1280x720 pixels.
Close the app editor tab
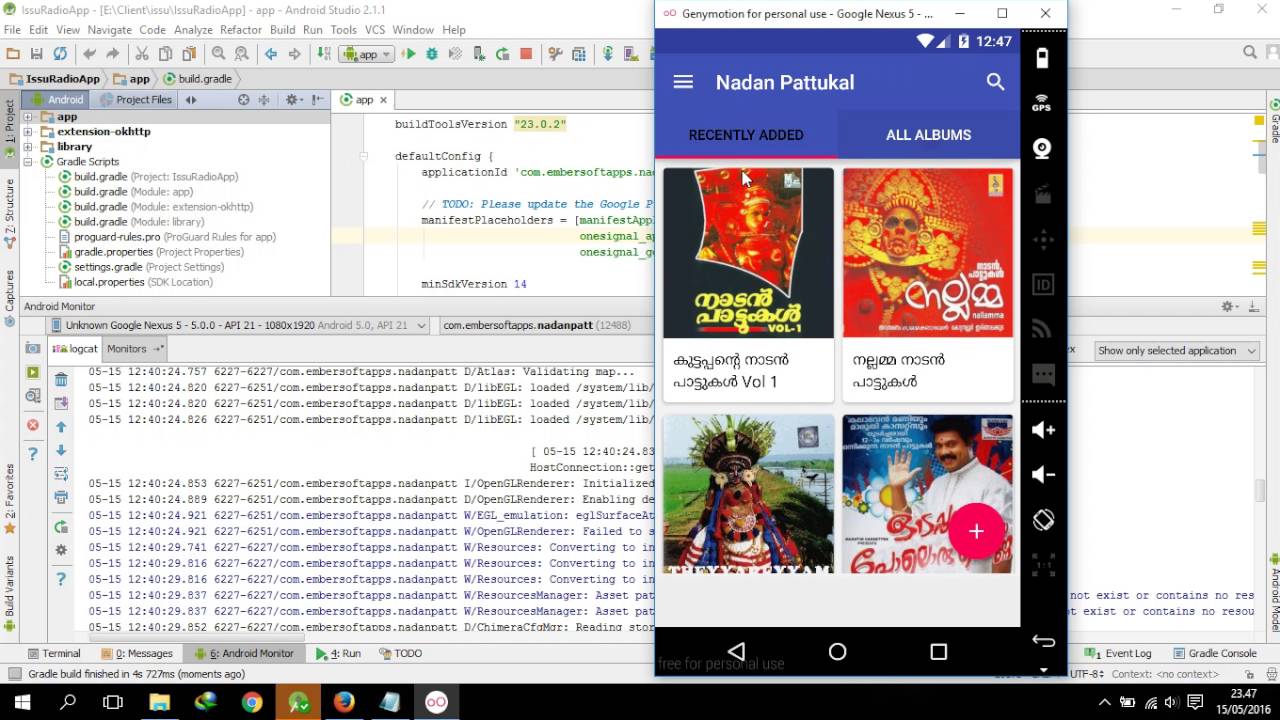(383, 100)
